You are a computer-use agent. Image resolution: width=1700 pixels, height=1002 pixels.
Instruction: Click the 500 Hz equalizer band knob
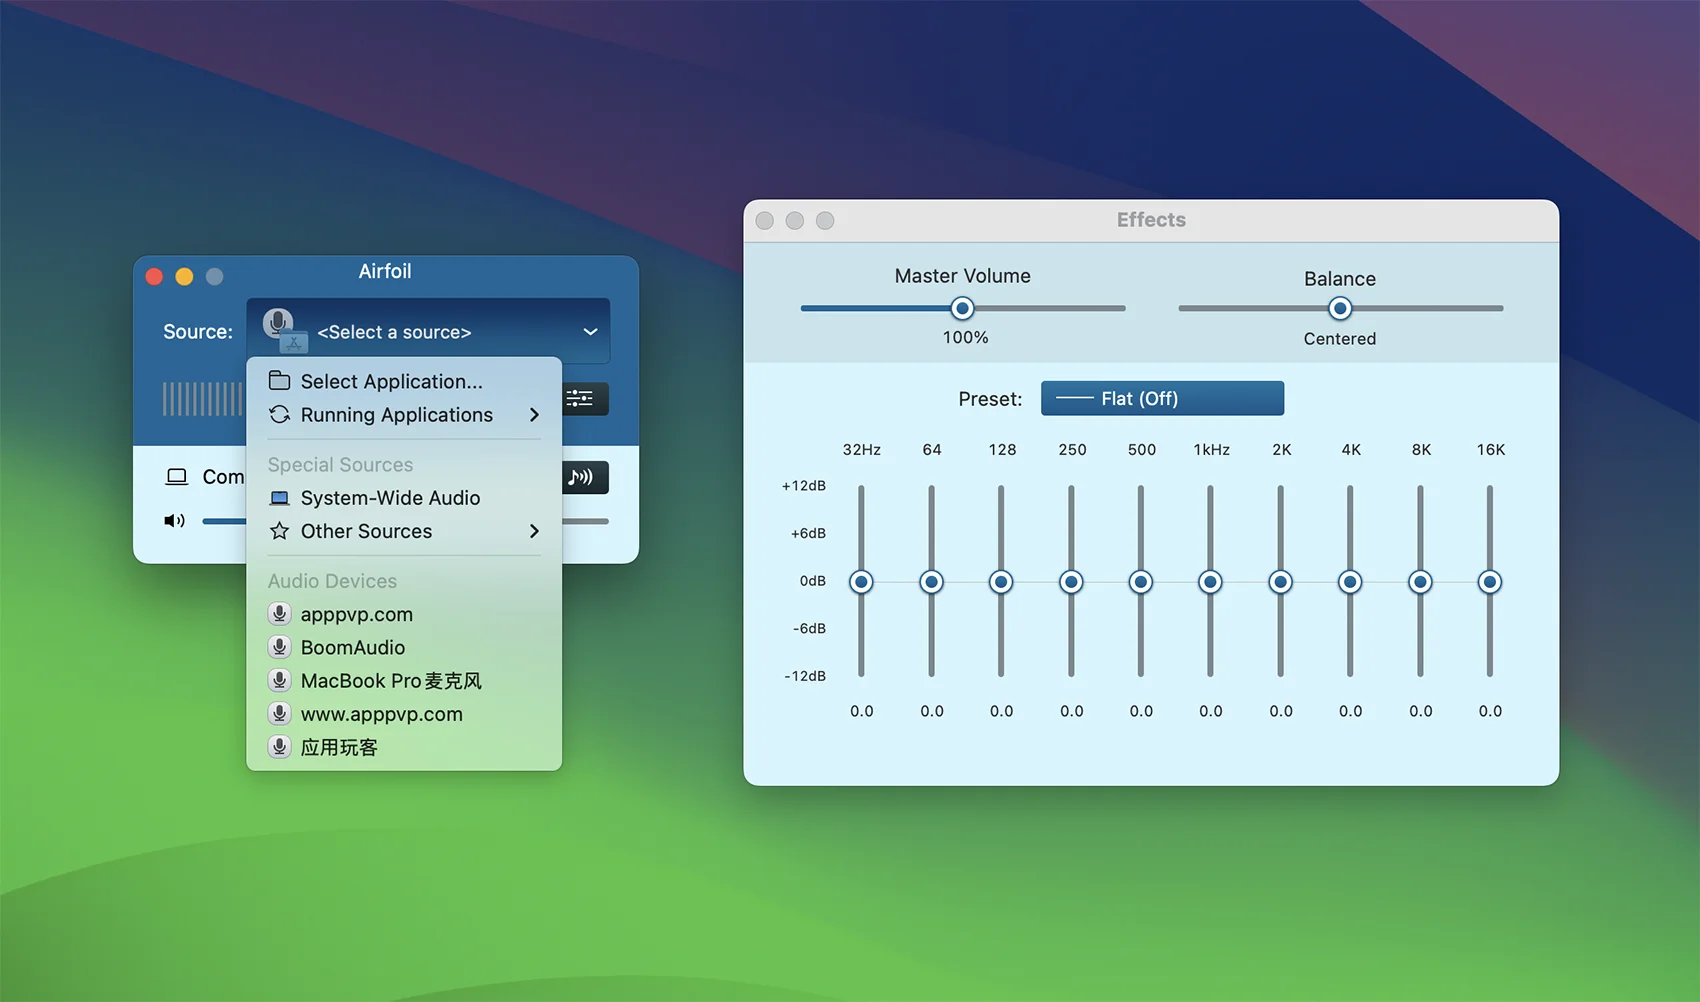pos(1141,582)
